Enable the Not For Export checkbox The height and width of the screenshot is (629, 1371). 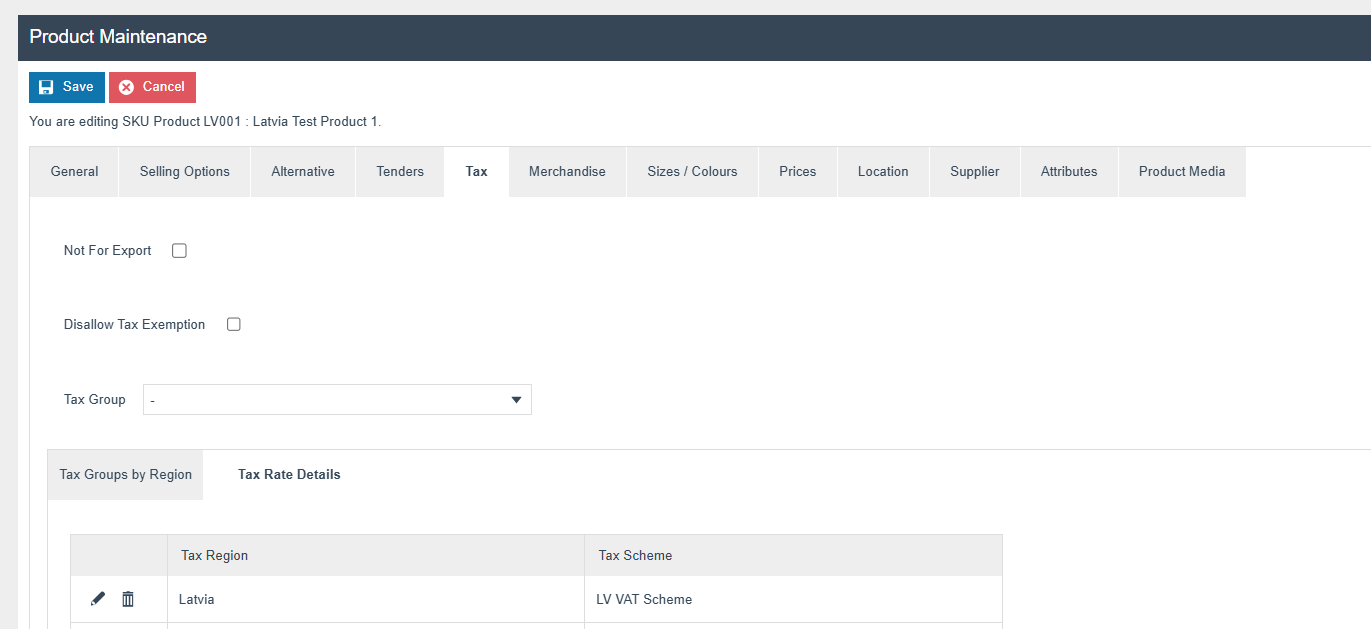(180, 251)
